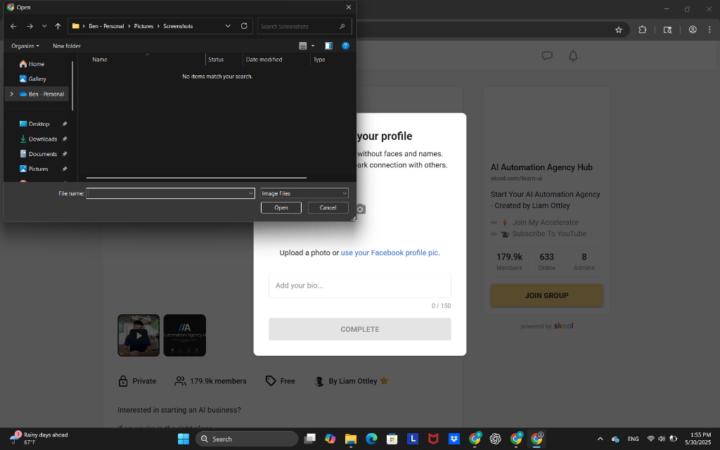Change the file view layout icon
720x450 pixels.
(x=303, y=46)
